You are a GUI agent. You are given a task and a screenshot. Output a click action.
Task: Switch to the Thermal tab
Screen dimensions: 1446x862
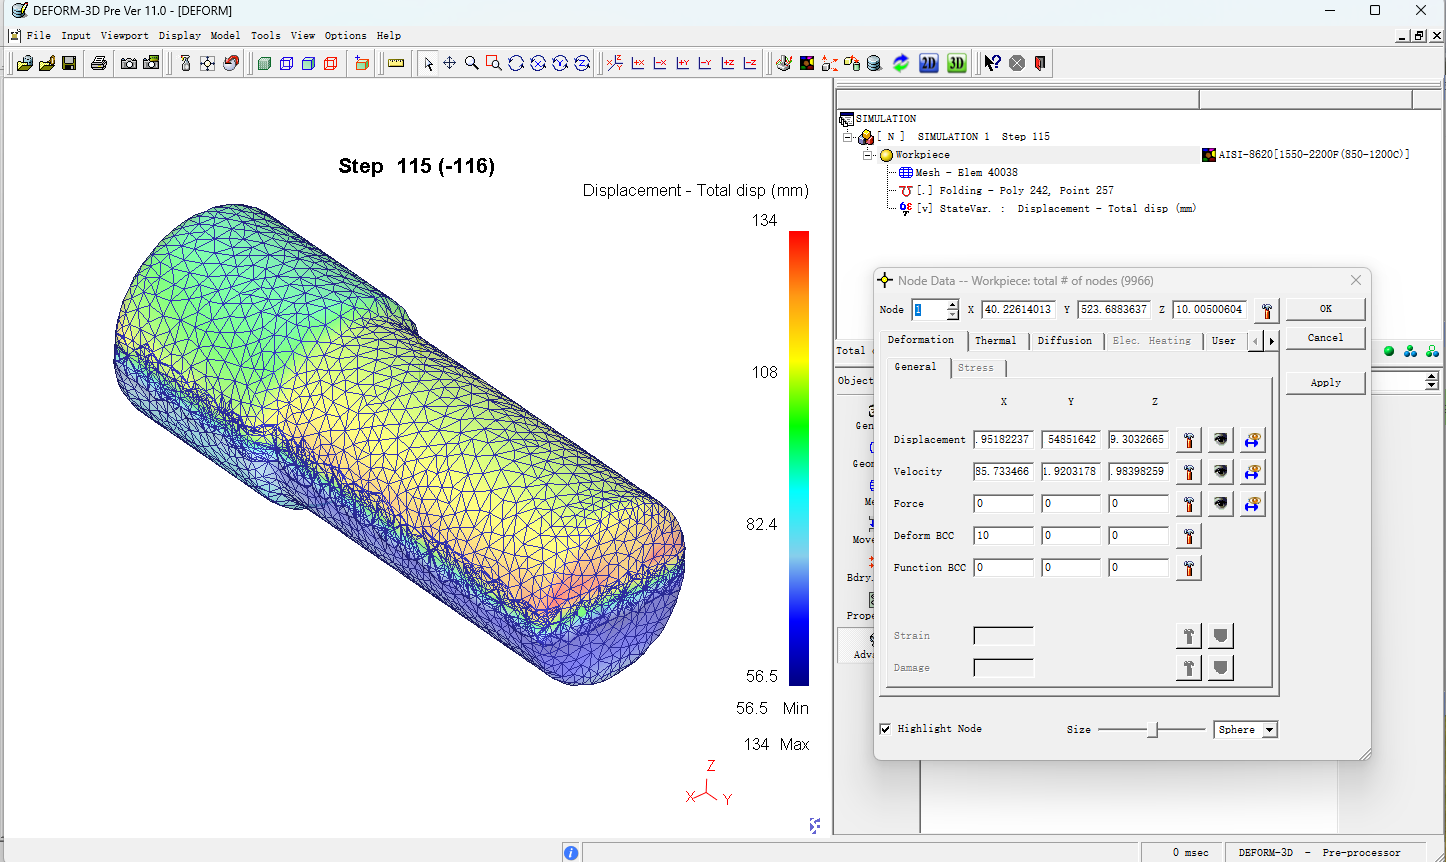[x=995, y=341]
